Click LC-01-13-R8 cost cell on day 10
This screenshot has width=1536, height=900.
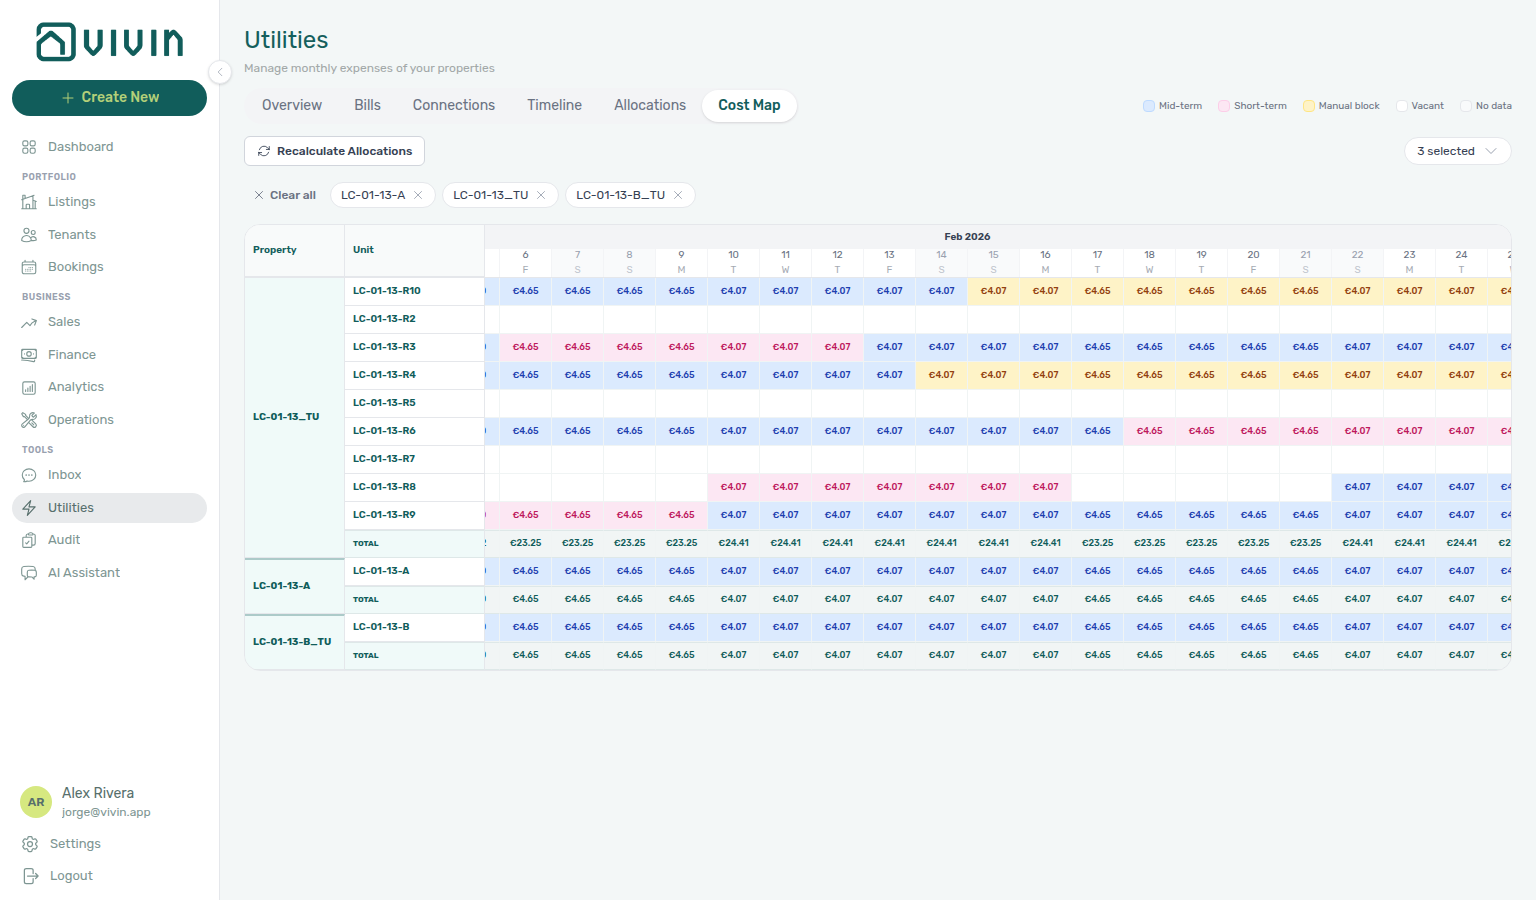click(x=734, y=487)
